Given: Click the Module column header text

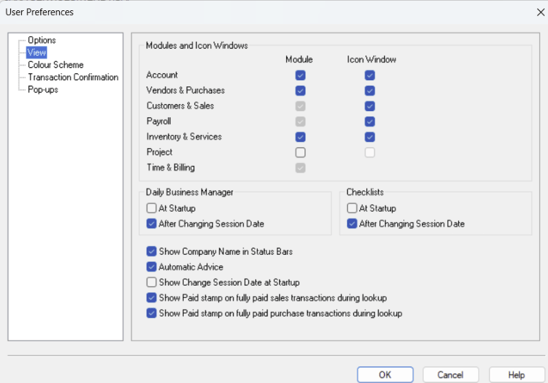Looking at the screenshot, I should (x=299, y=60).
